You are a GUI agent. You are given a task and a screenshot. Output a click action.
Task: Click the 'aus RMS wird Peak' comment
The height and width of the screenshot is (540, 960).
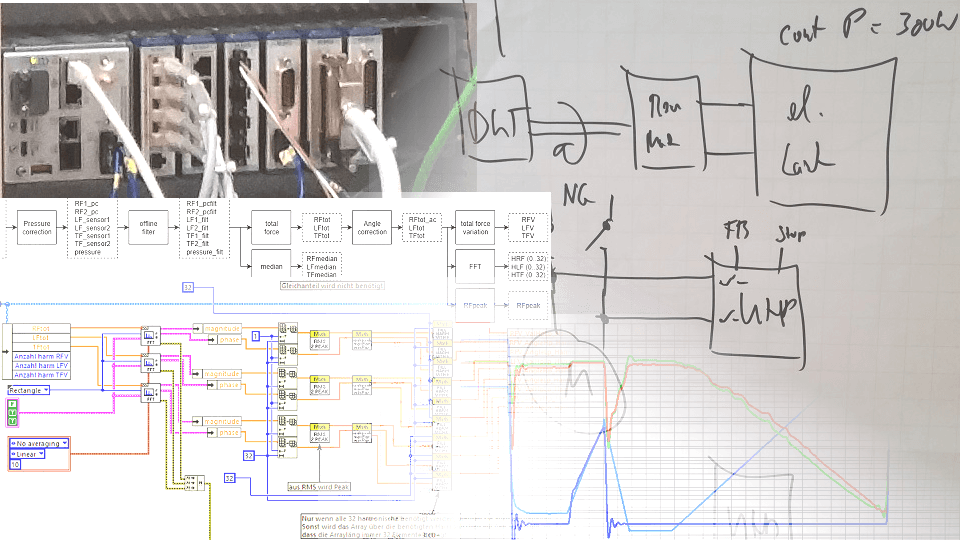click(x=319, y=487)
